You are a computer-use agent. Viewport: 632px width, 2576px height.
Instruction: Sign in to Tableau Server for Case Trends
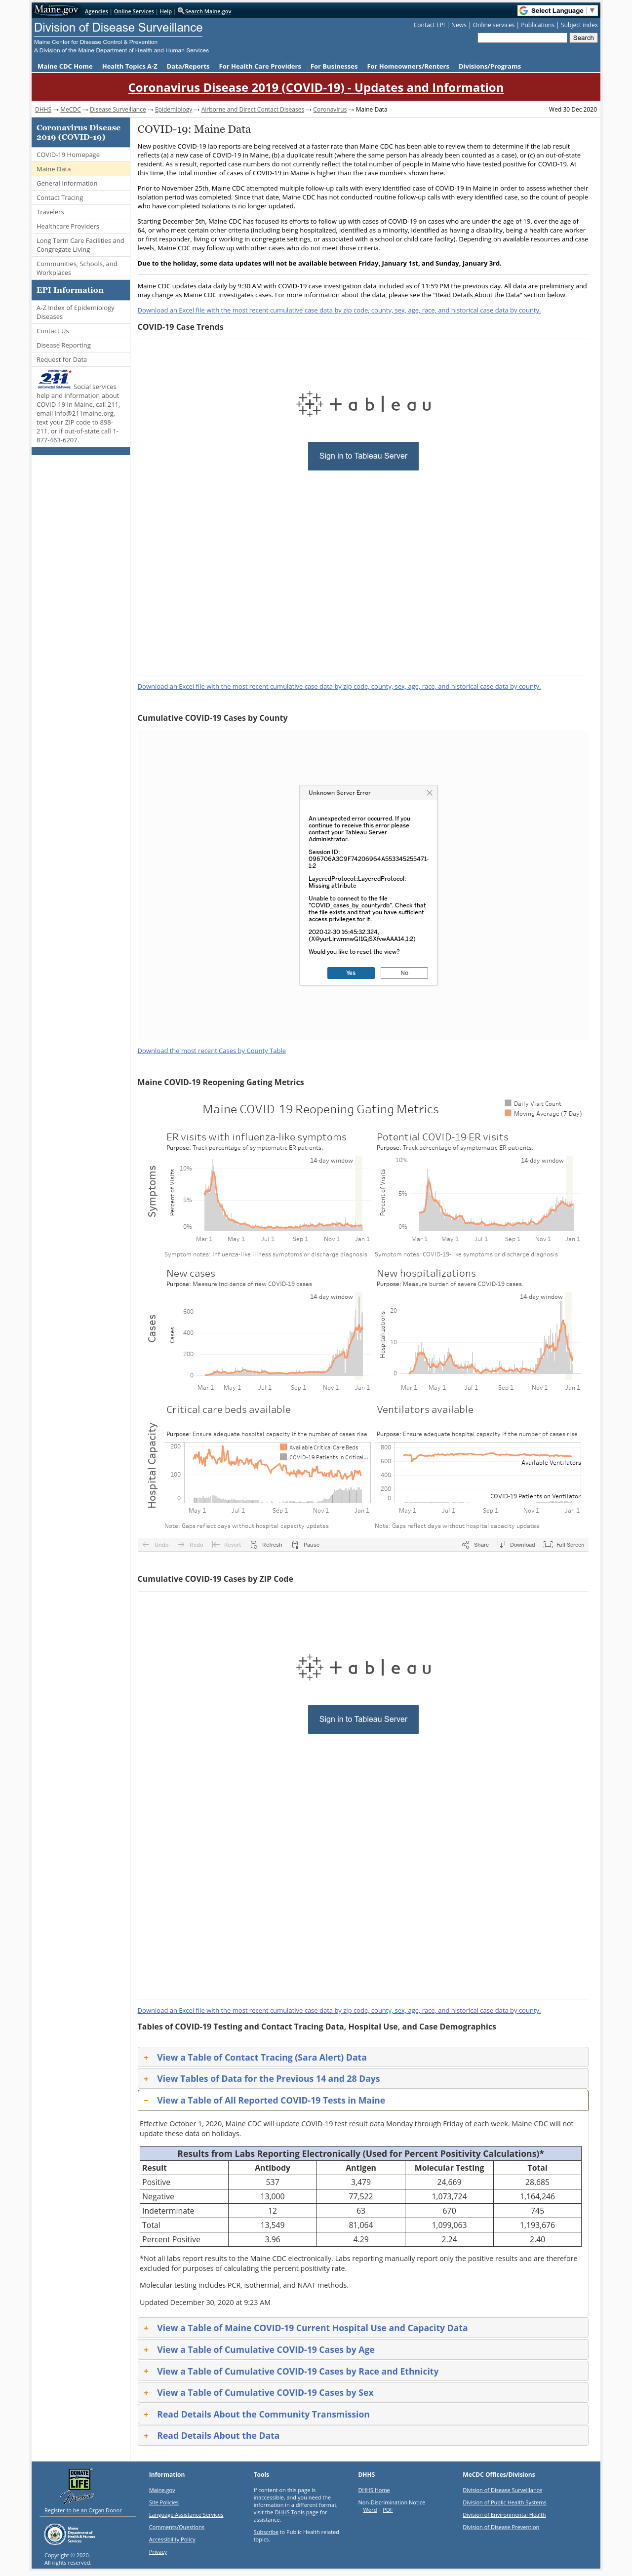(363, 456)
